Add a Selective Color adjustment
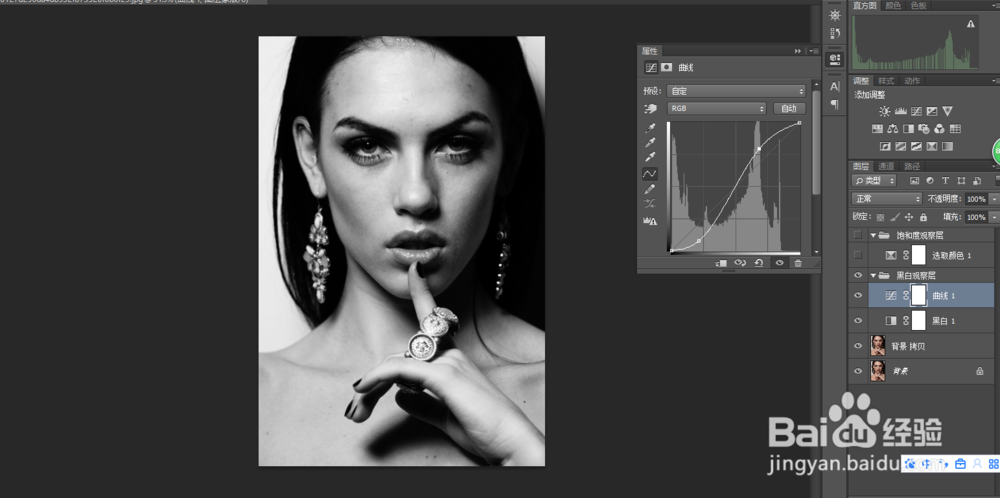The image size is (1000, 498). pos(932,147)
